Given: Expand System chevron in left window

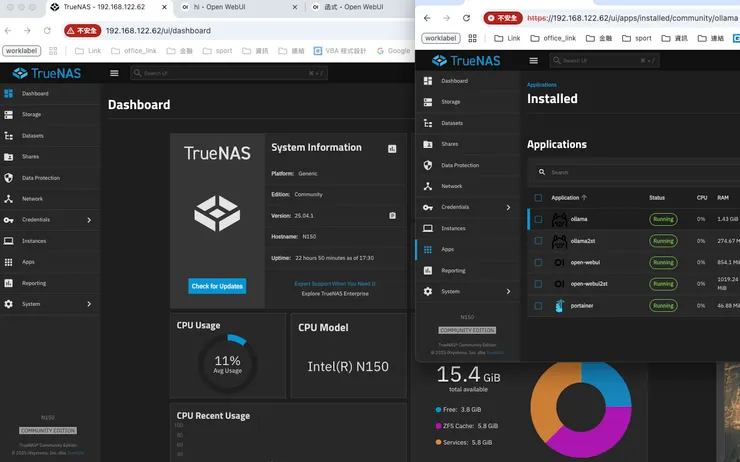Looking at the screenshot, I should (89, 304).
